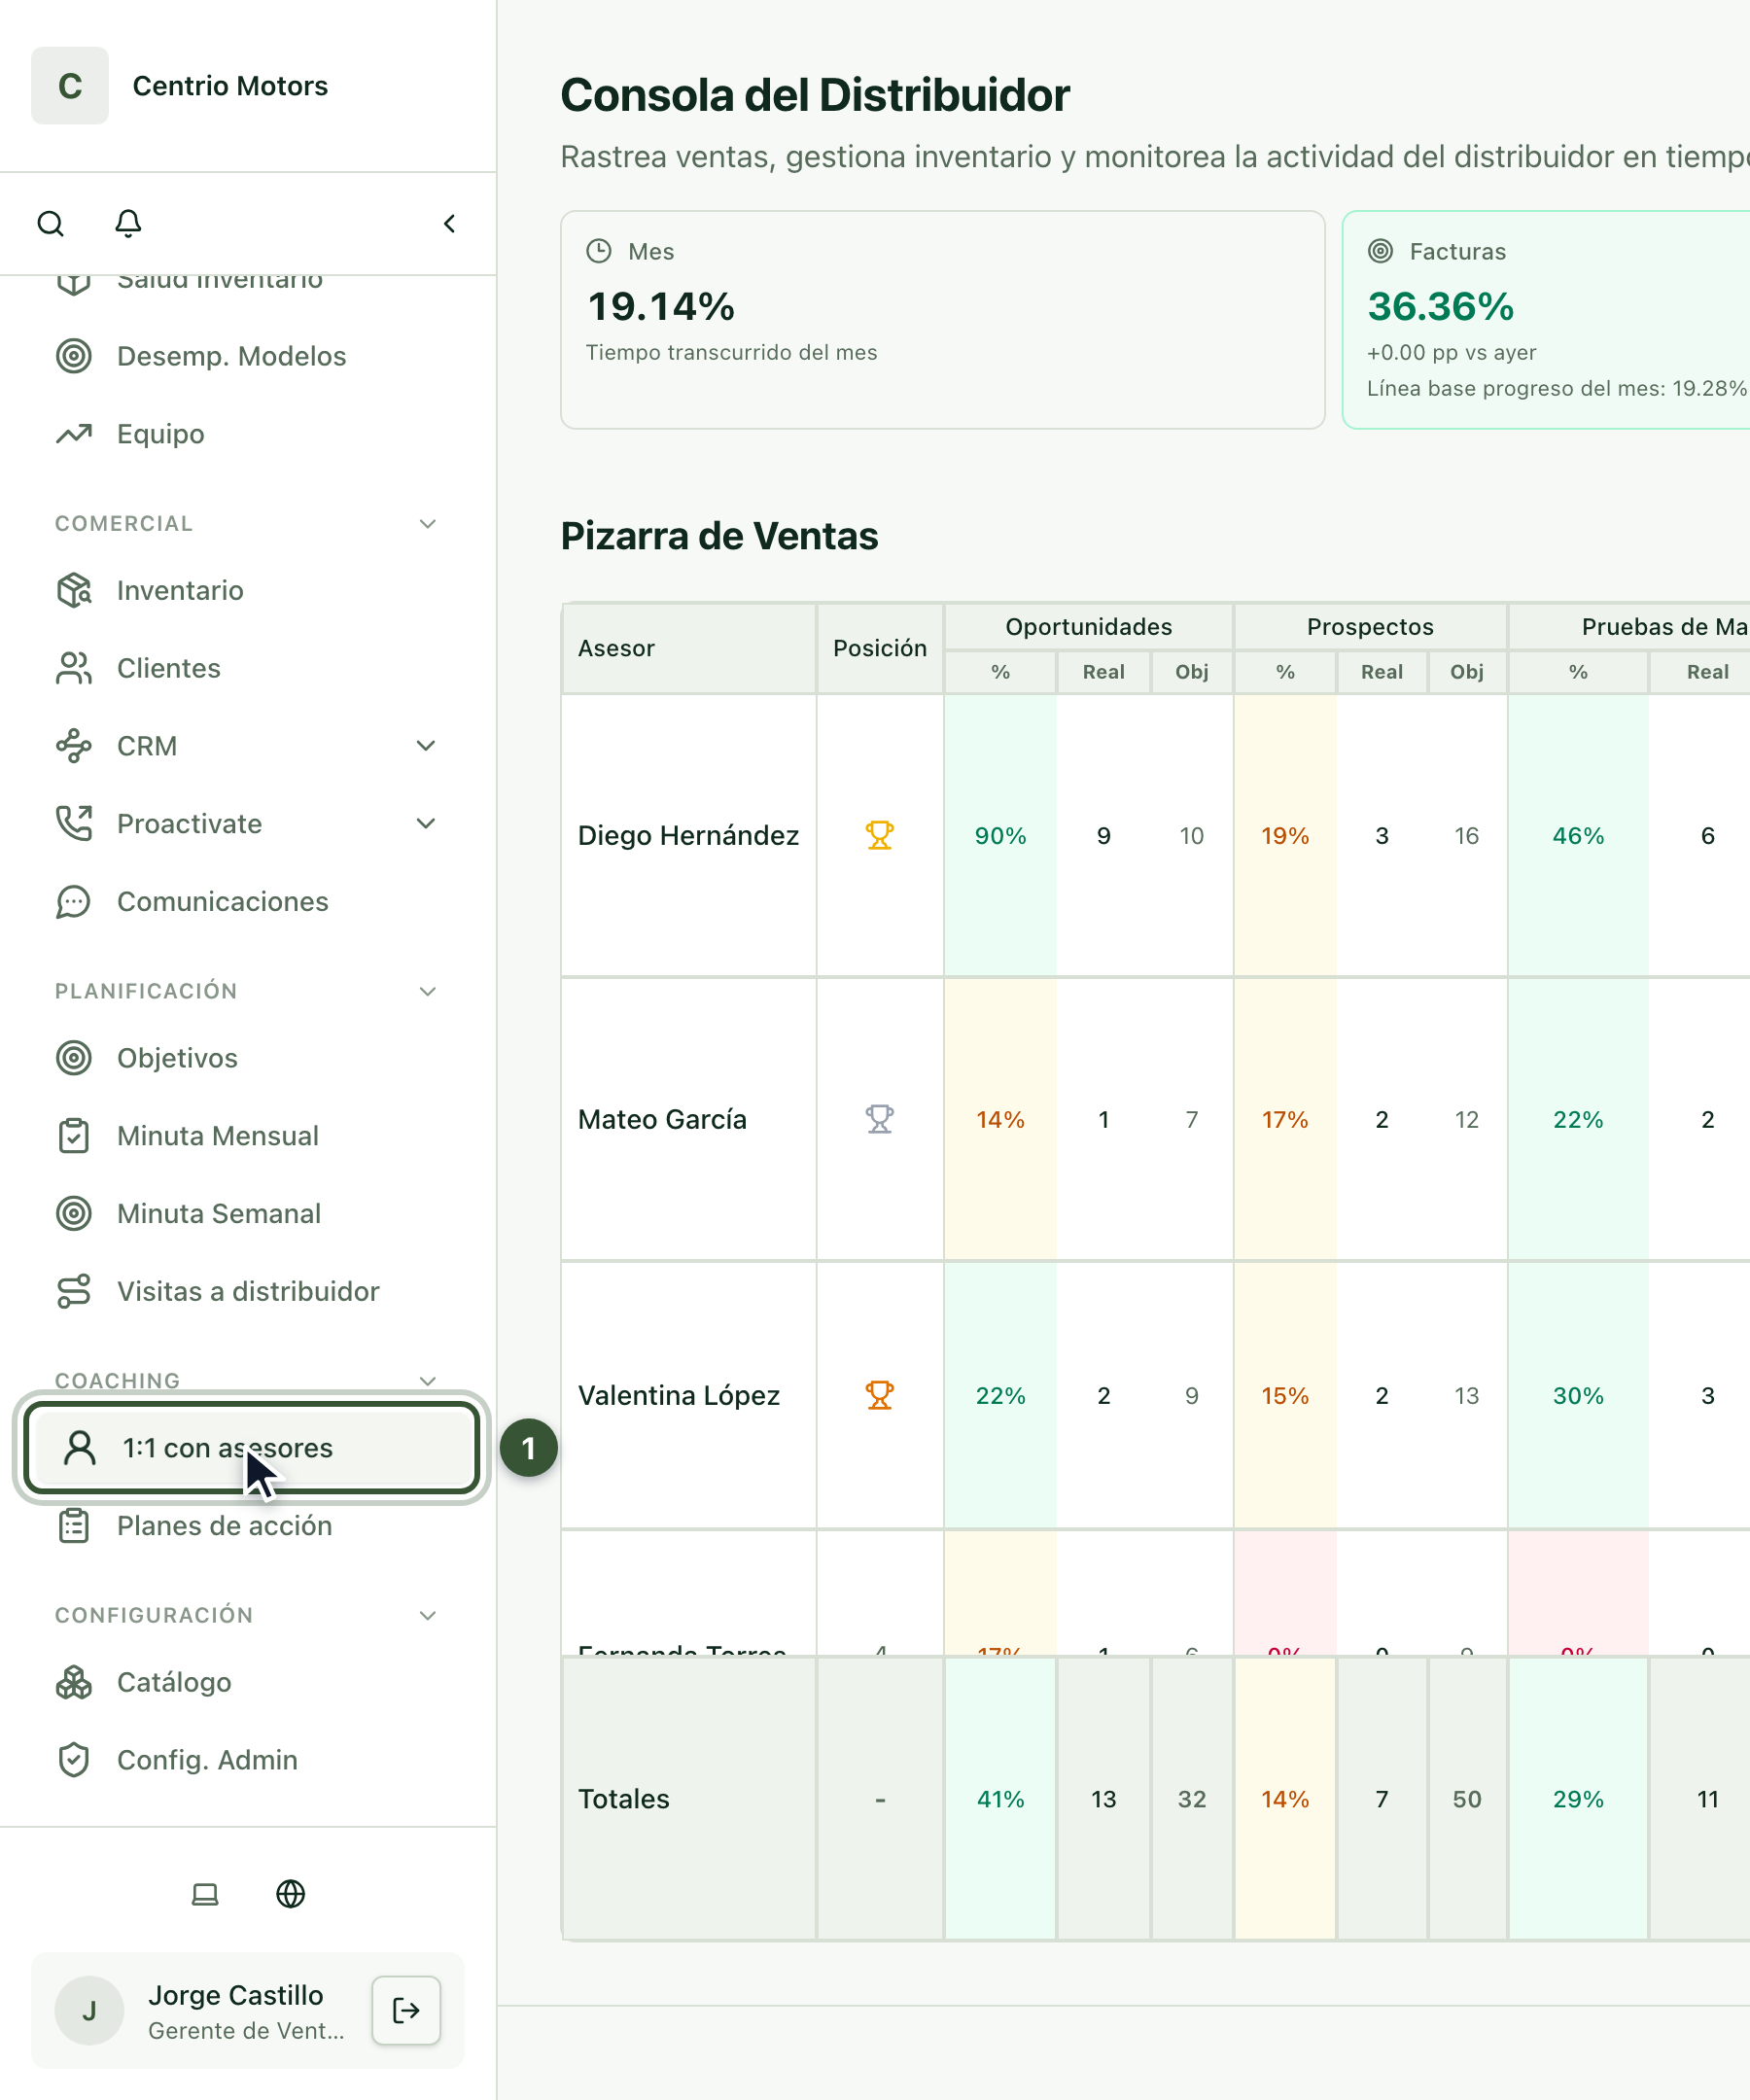Click the Visitas a distribuidor route icon

(x=74, y=1291)
